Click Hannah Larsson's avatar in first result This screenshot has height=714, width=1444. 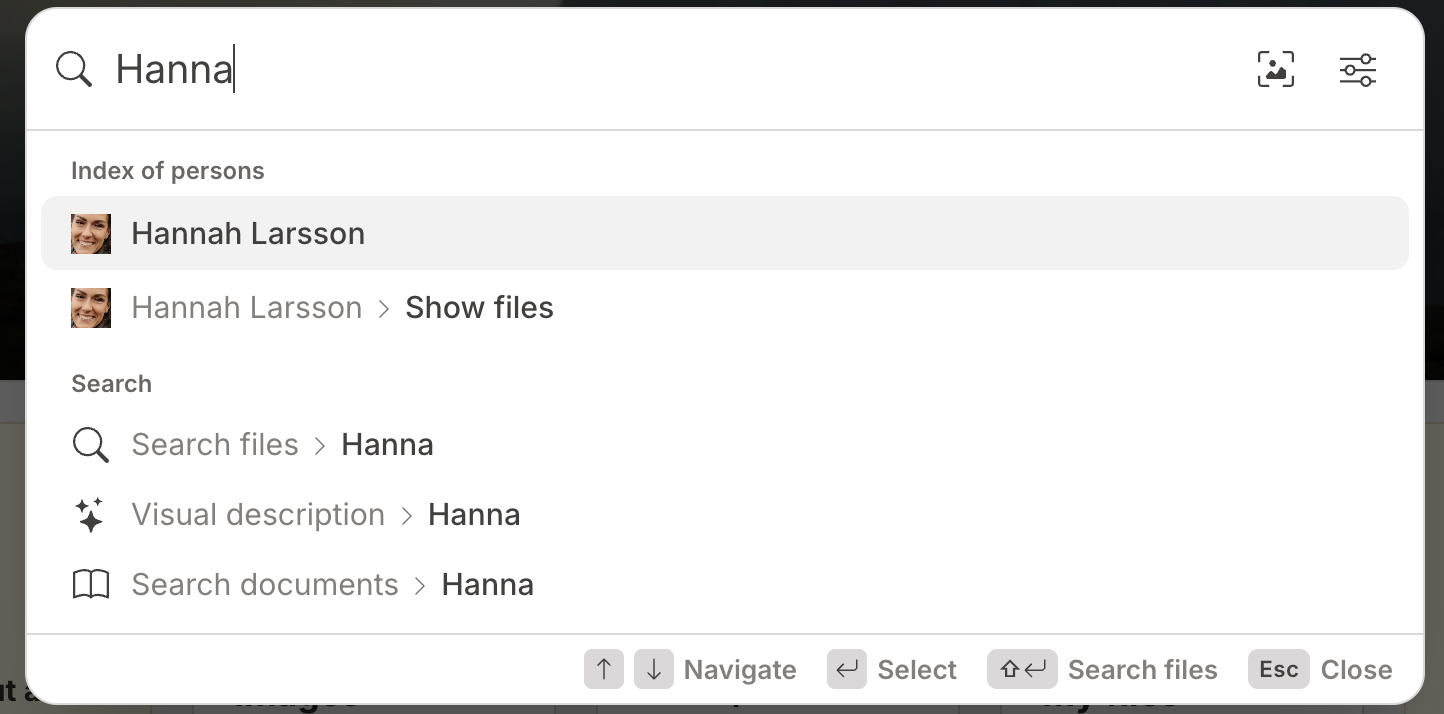[91, 234]
